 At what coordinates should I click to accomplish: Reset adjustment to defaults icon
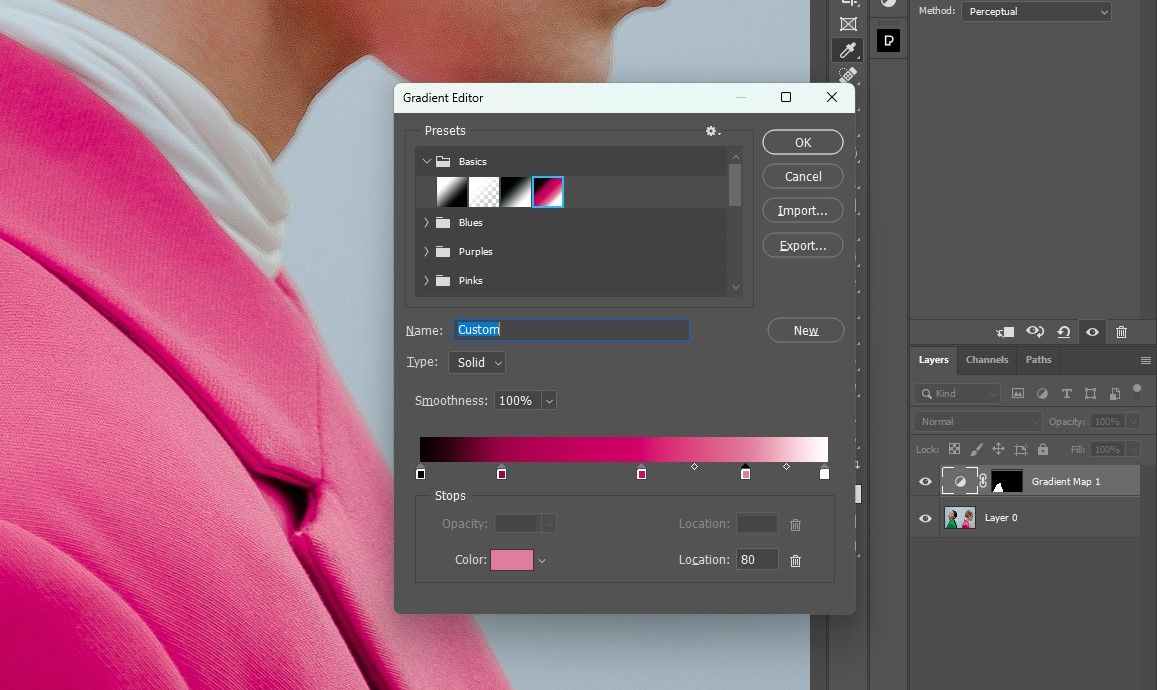click(x=1063, y=332)
